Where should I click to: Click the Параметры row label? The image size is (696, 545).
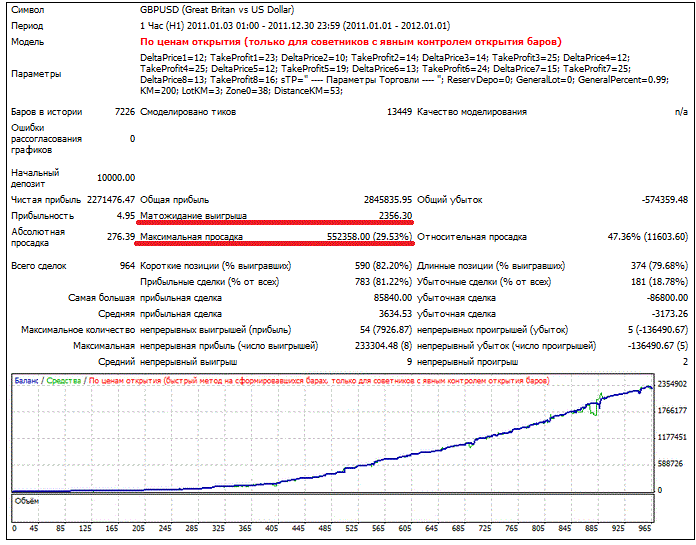[36, 74]
